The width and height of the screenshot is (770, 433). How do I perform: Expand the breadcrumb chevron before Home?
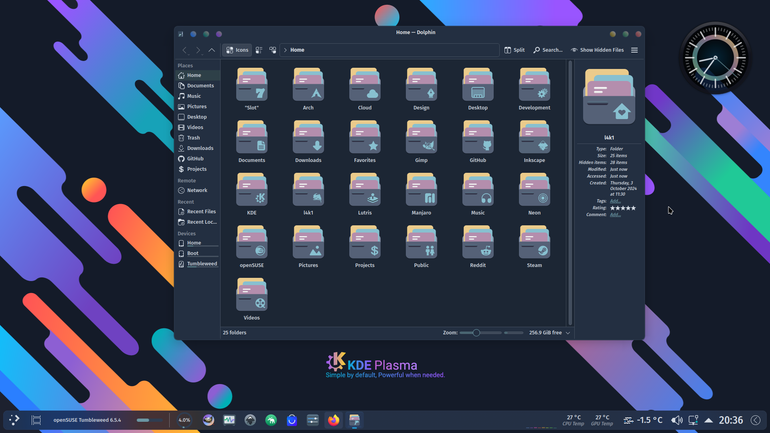(285, 50)
